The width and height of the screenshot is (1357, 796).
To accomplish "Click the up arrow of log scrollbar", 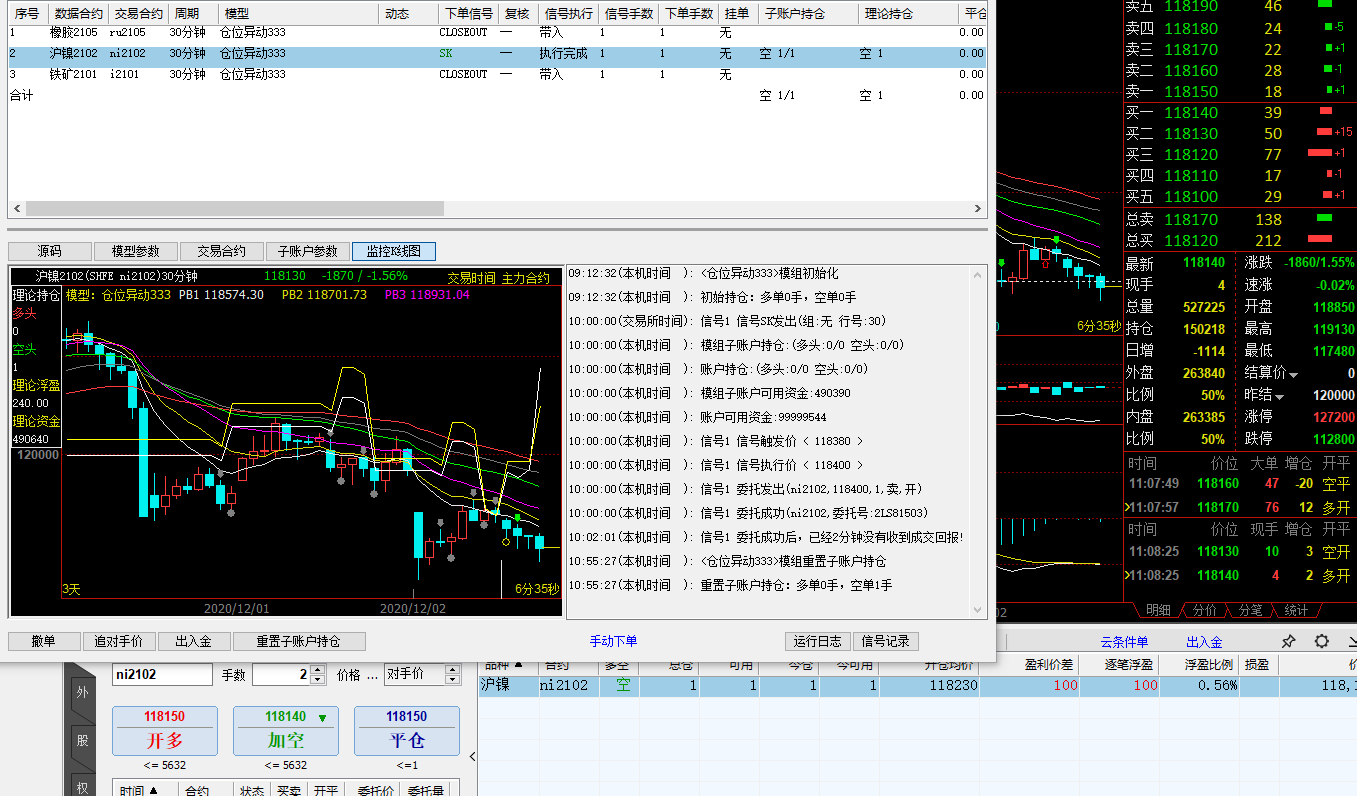I will click(978, 274).
